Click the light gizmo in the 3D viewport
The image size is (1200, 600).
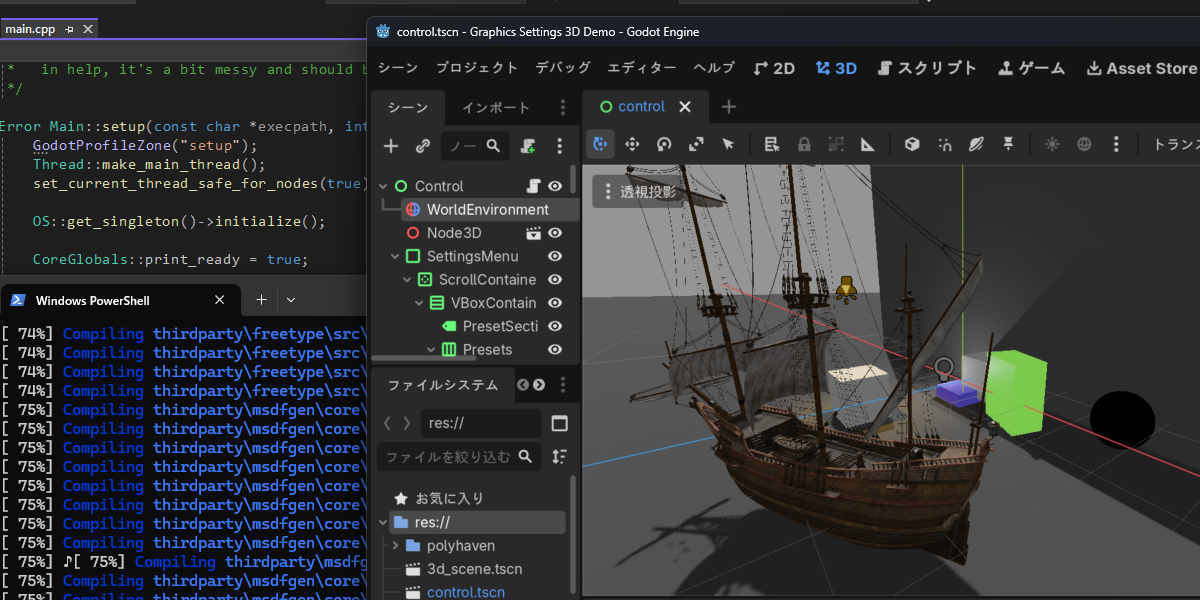[x=847, y=289]
